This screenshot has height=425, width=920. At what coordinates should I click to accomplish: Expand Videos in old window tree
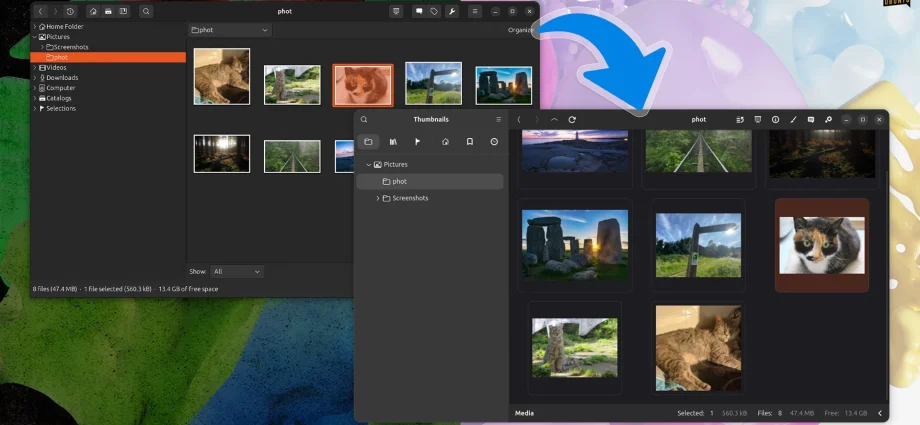[x=35, y=68]
